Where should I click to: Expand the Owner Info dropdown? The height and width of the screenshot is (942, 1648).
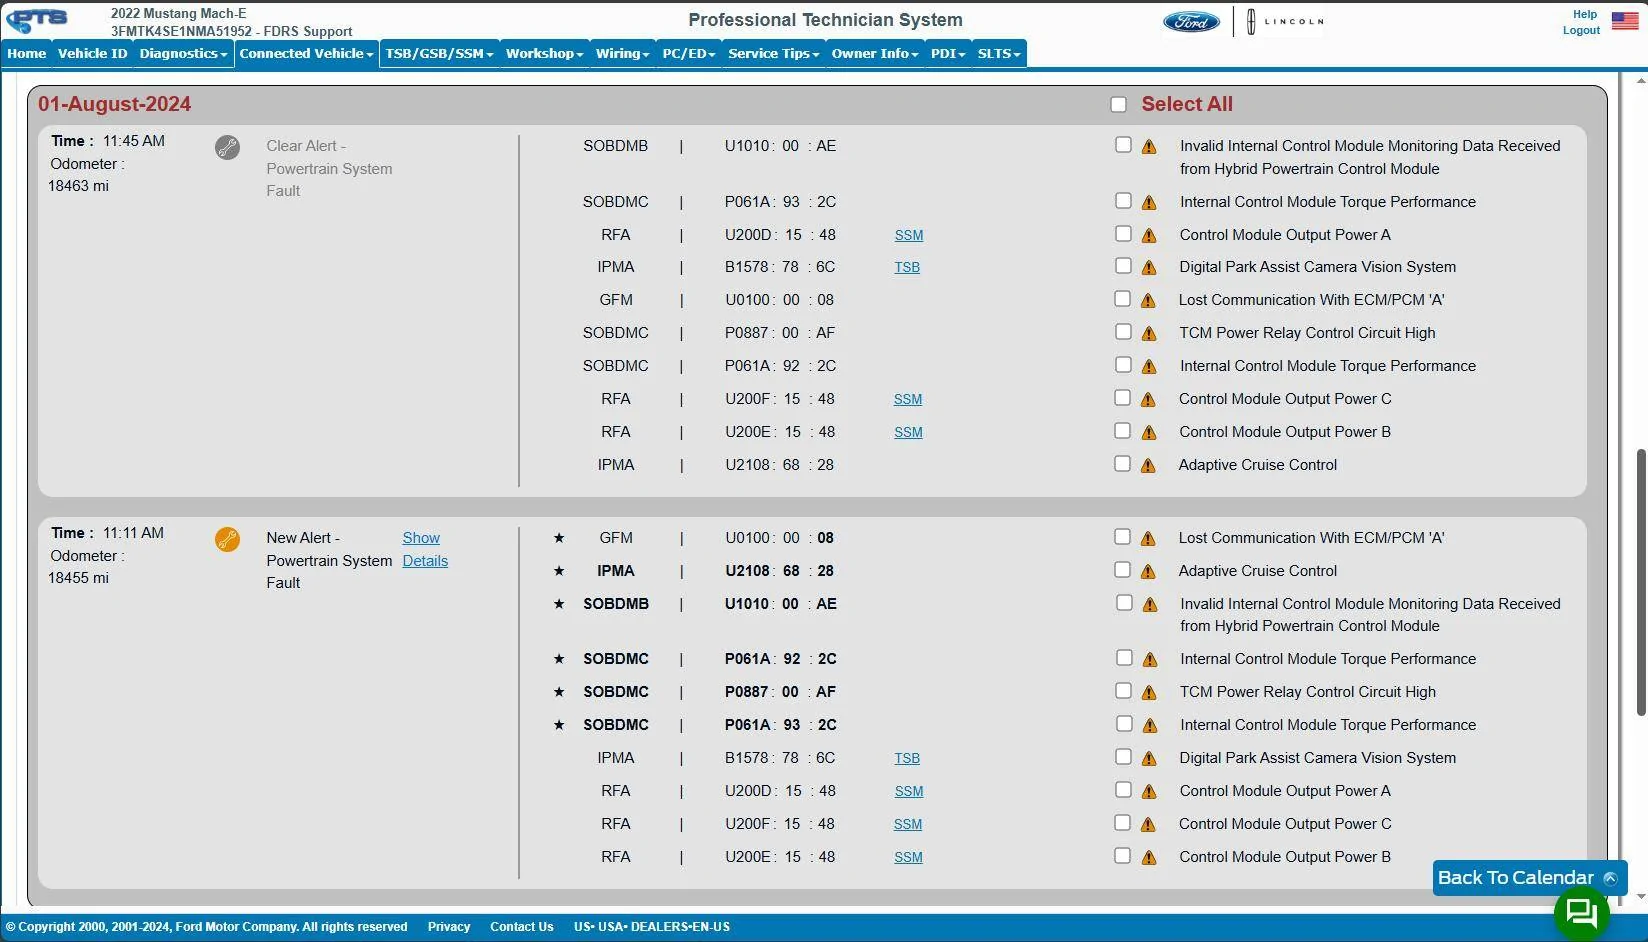pos(874,54)
